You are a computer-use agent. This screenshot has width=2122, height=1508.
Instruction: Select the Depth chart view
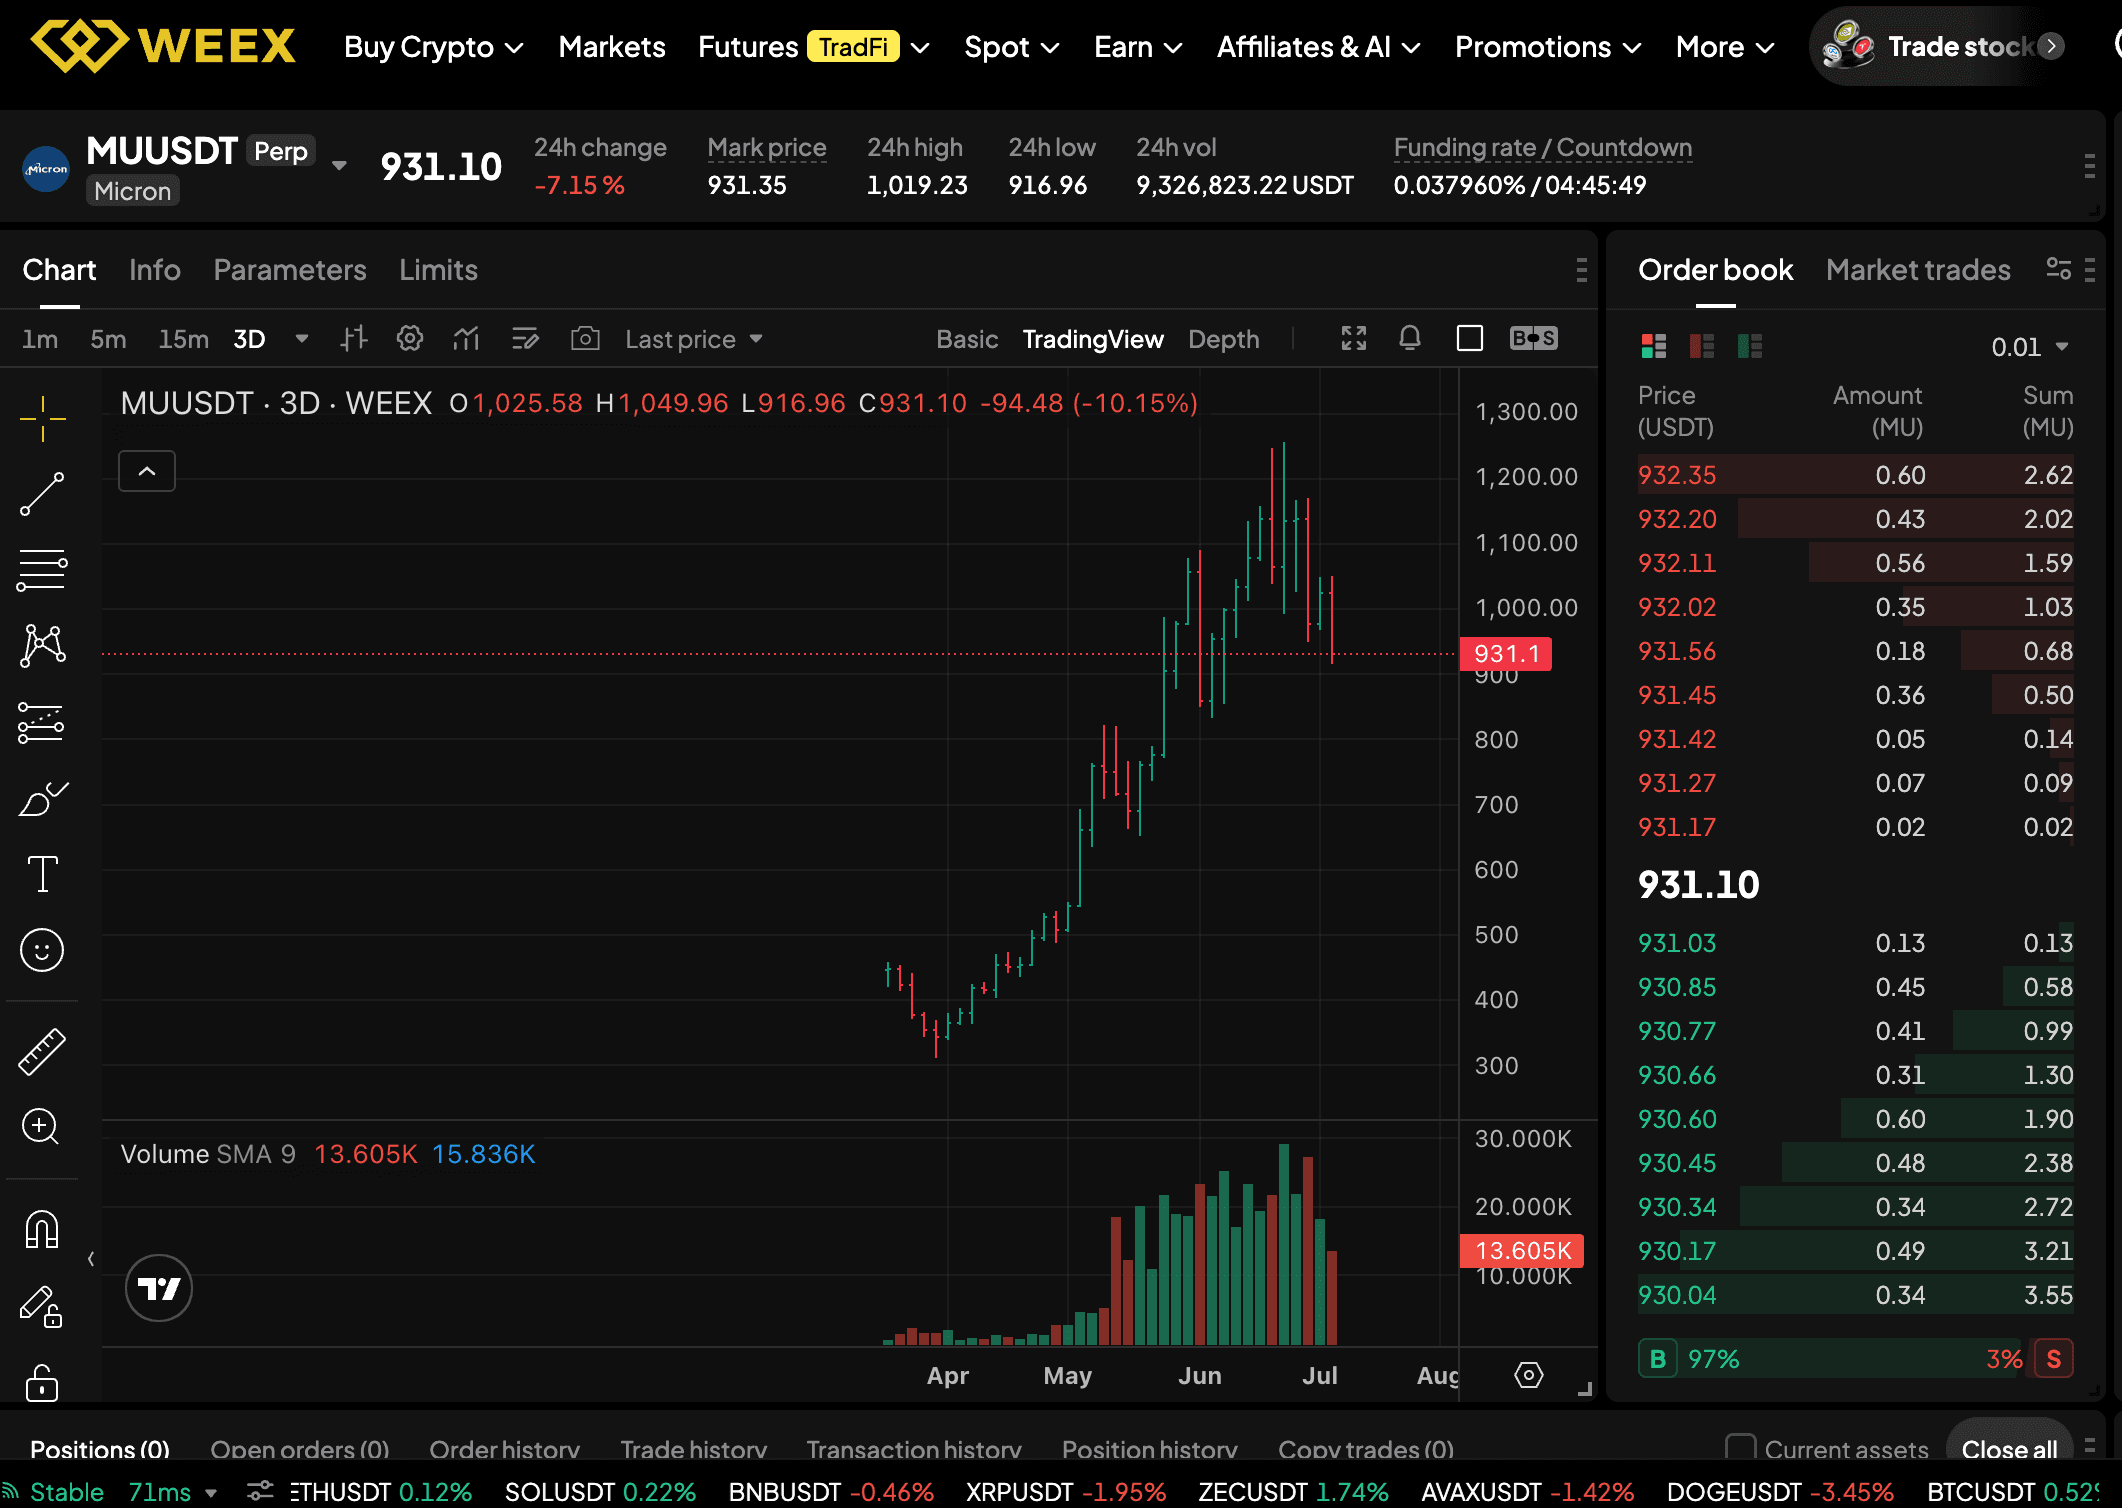point(1224,339)
